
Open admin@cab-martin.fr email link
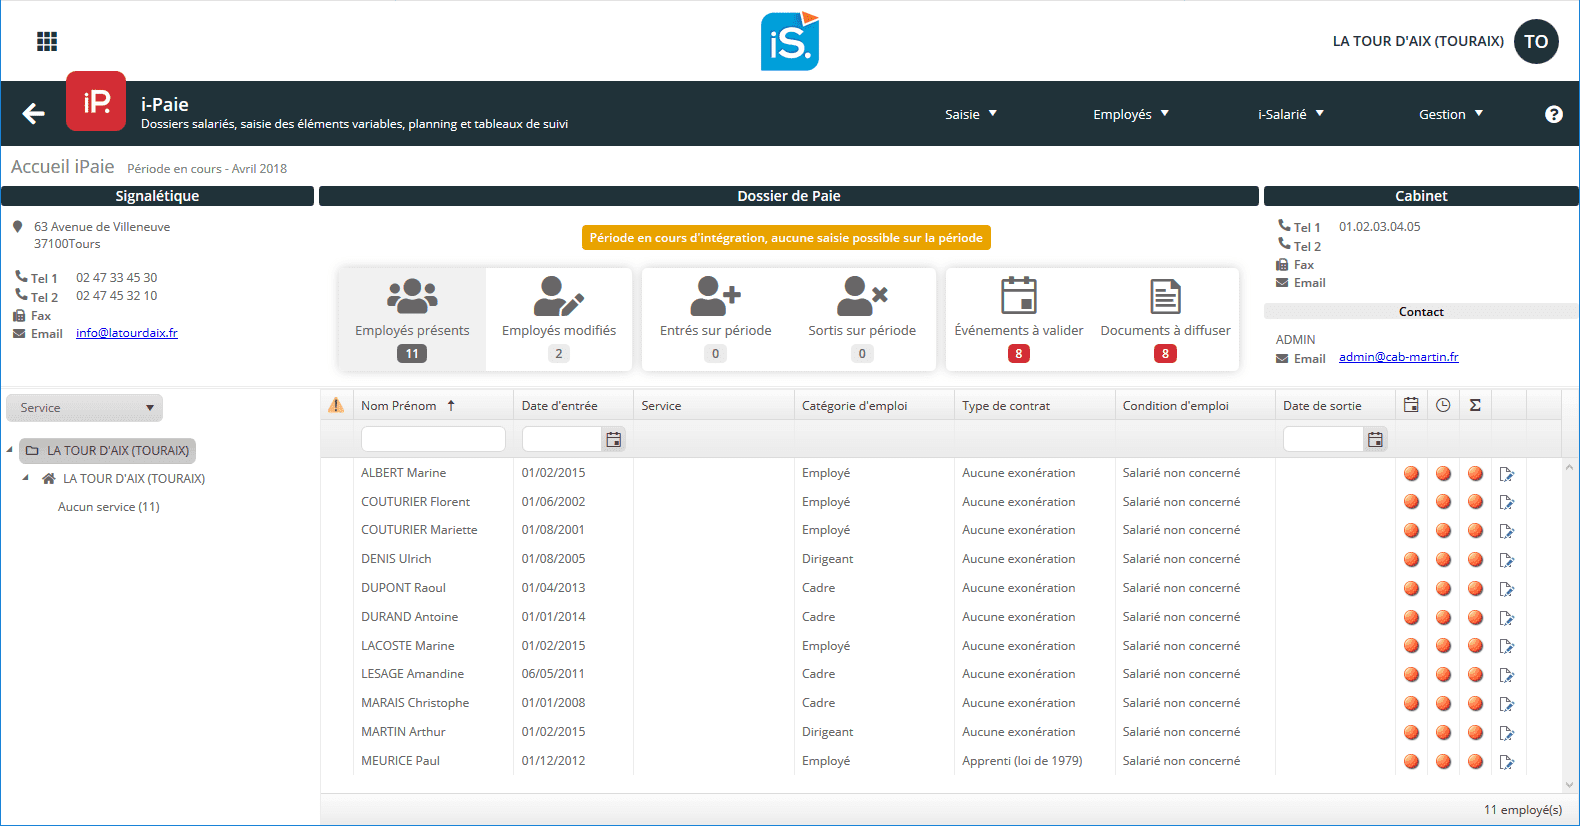[1398, 357]
